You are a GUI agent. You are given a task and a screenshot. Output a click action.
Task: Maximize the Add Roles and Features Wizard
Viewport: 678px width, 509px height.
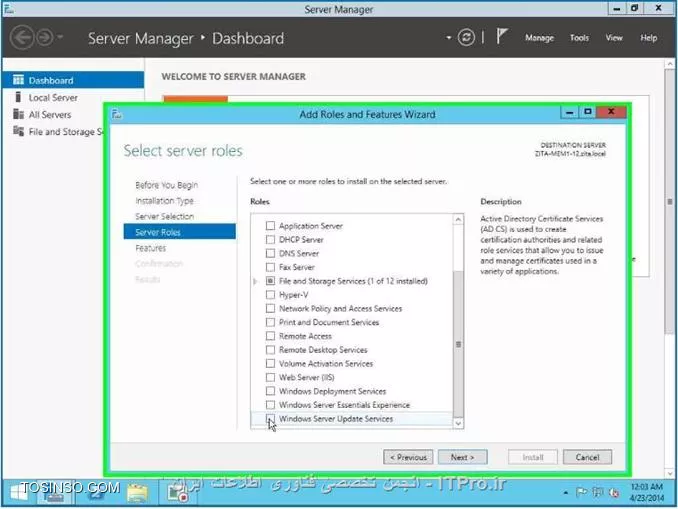[587, 112]
